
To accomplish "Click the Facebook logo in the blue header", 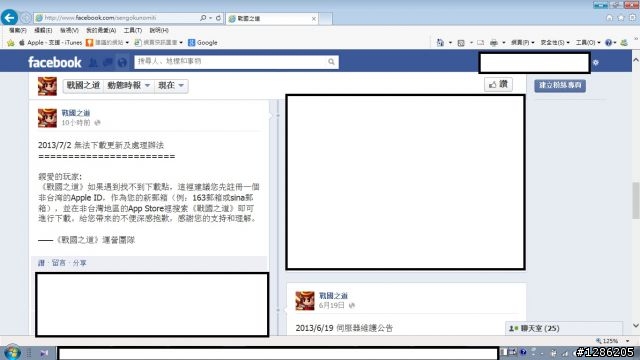I will pyautogui.click(x=55, y=62).
